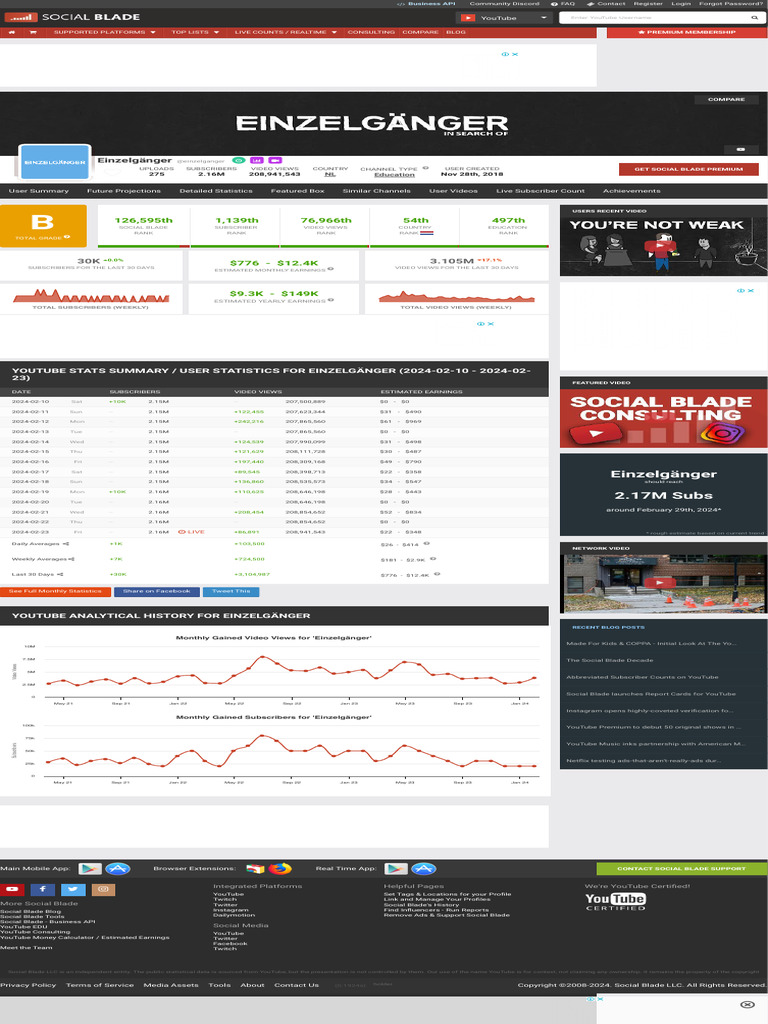The height and width of the screenshot is (1024, 768).
Task: Expand Top Lists menu
Action: (x=195, y=32)
